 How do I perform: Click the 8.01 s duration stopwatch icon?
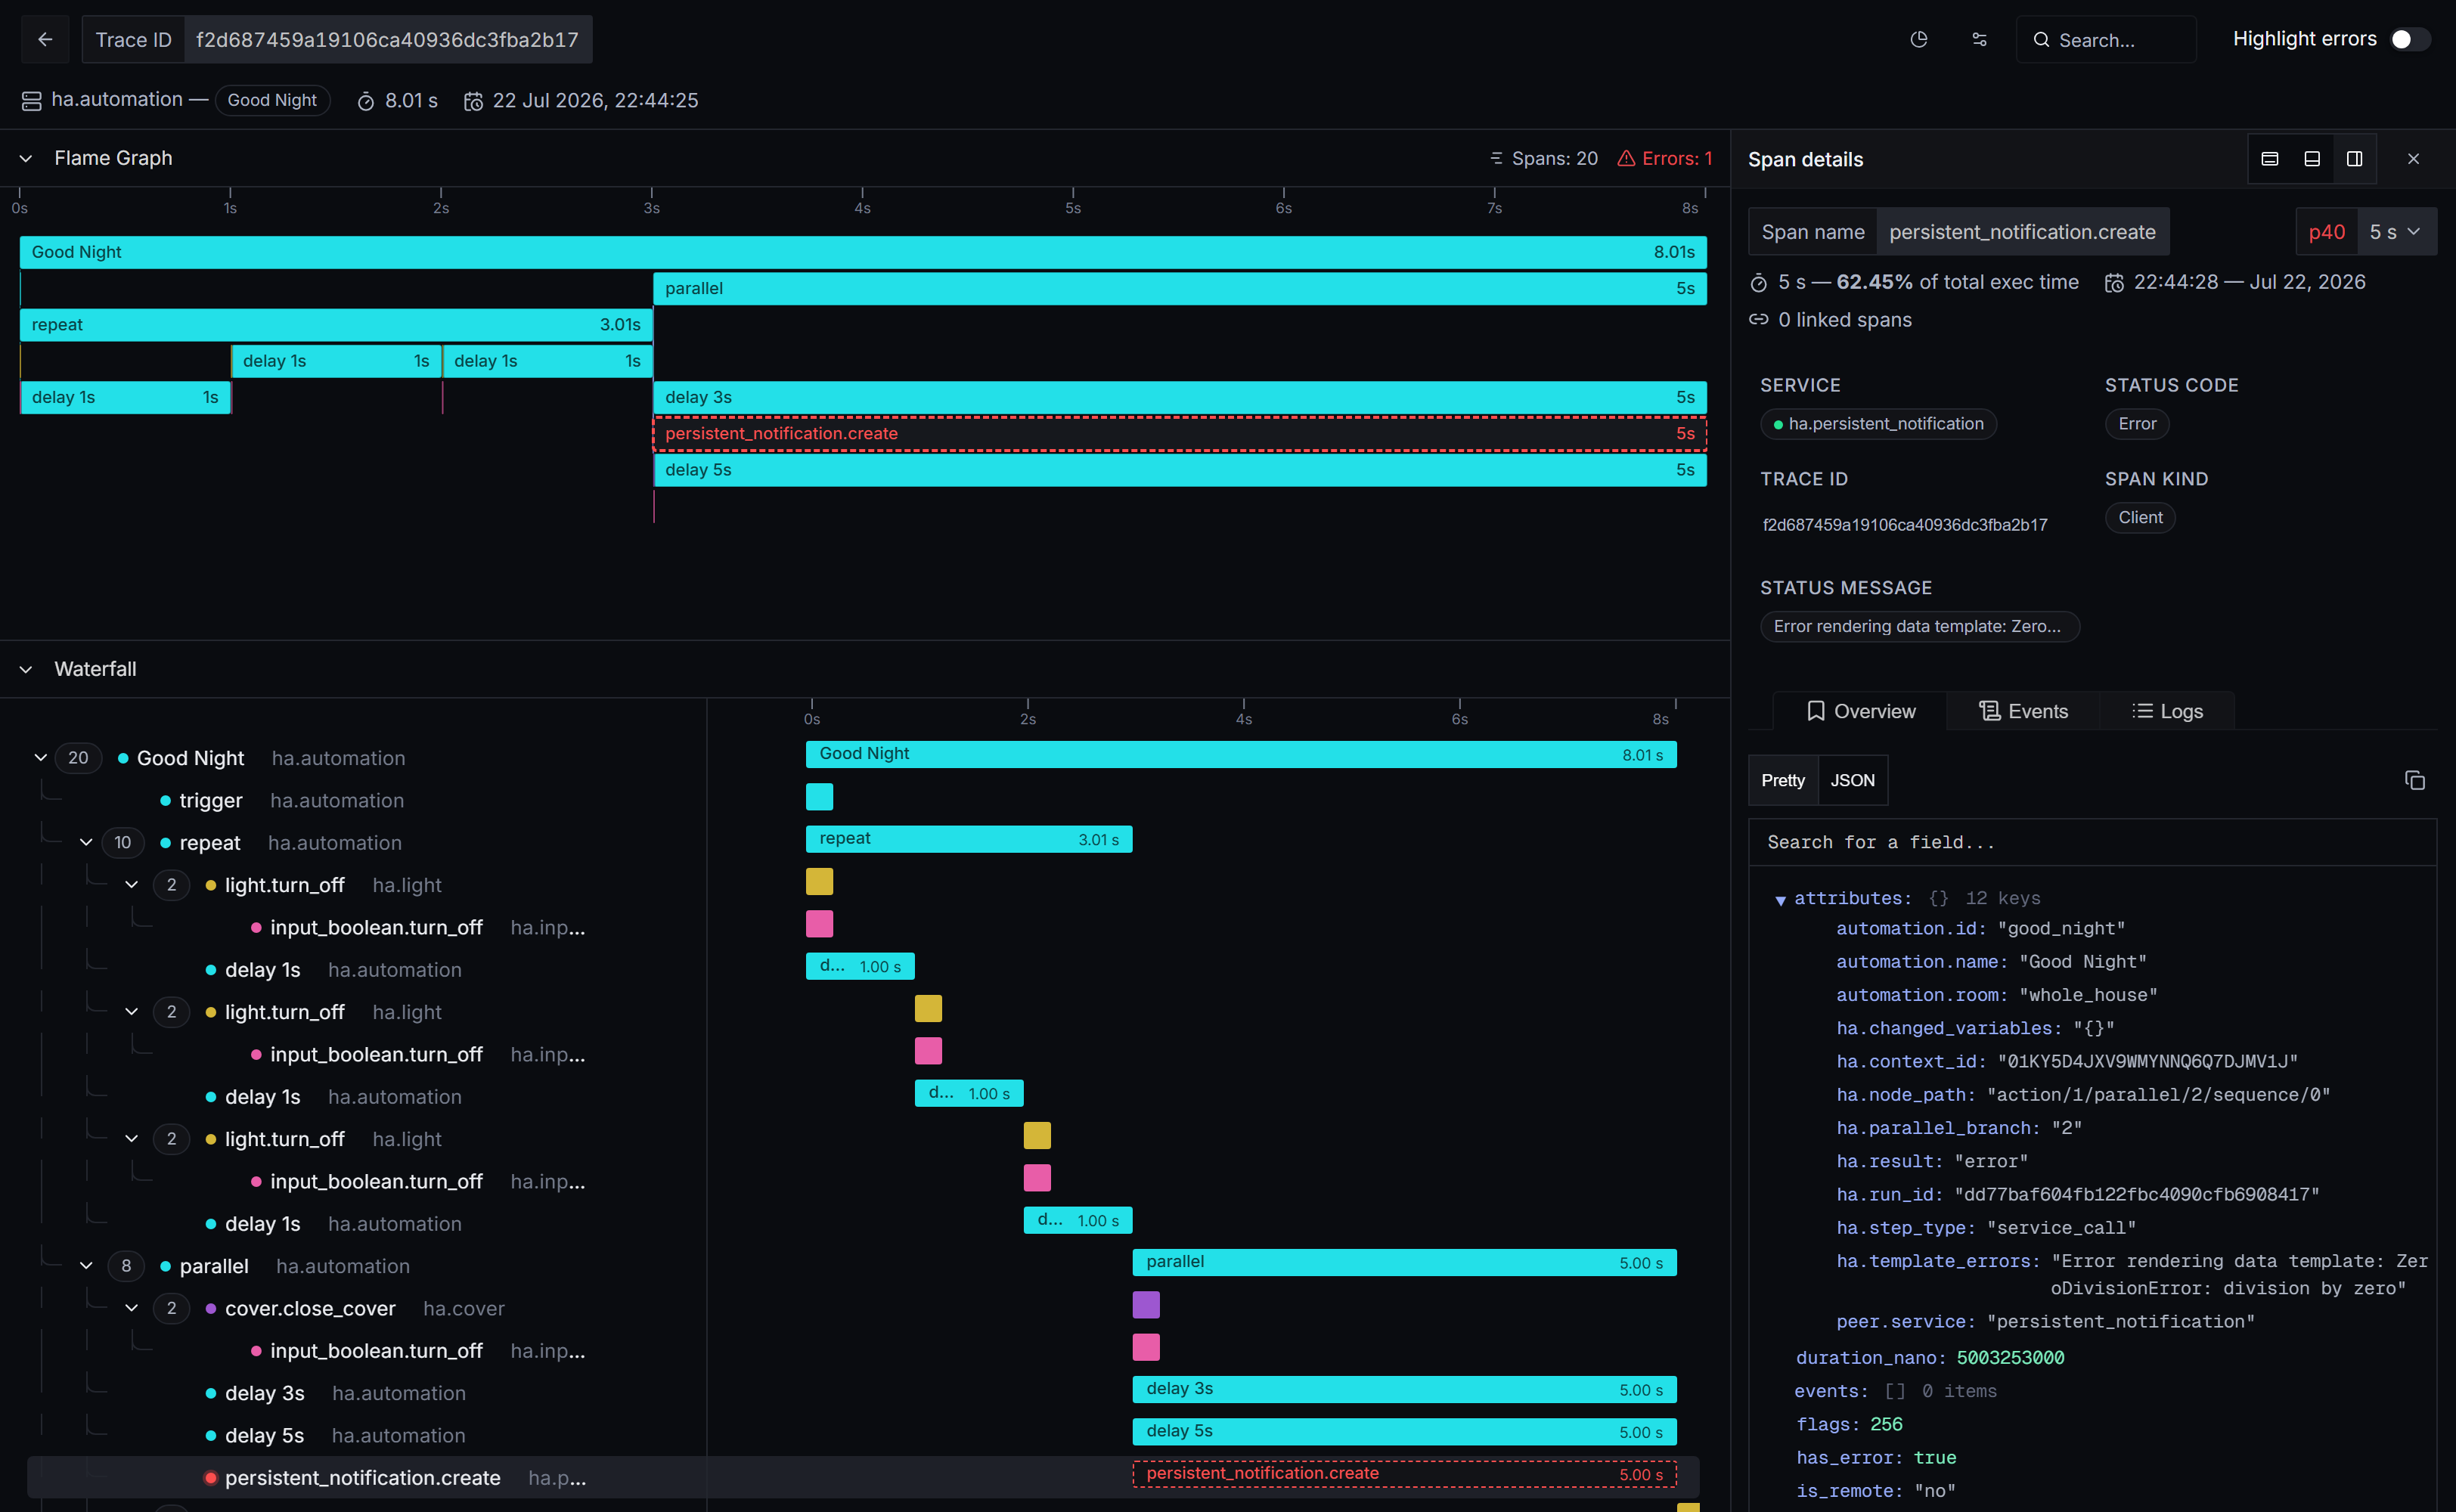coord(366,101)
